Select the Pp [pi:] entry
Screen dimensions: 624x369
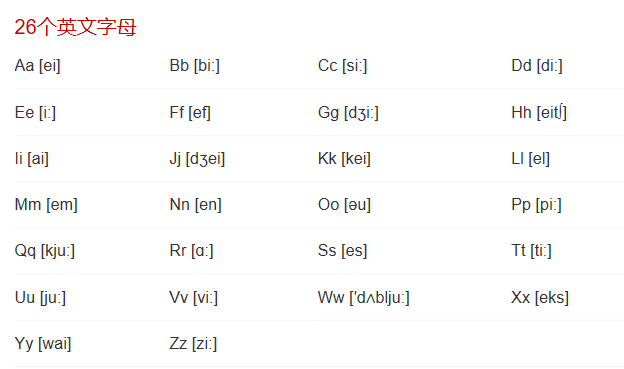tap(536, 205)
